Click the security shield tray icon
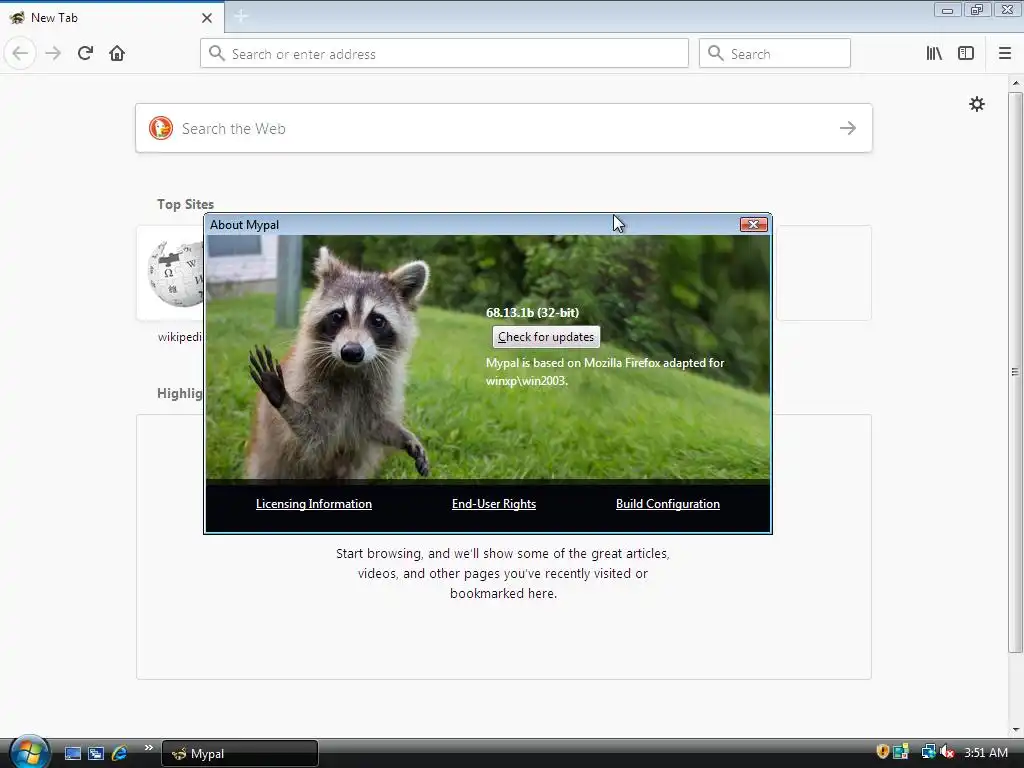Screen dimensions: 1024x768 882,752
